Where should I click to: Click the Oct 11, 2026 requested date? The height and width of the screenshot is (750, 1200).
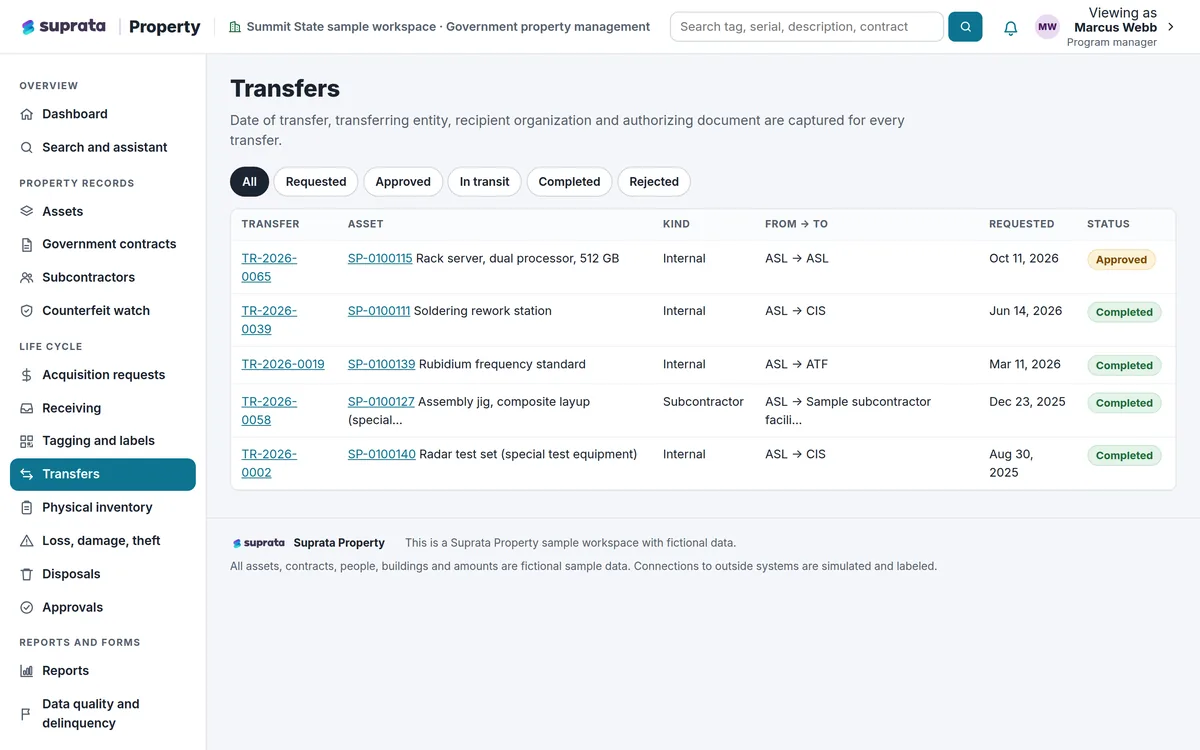(1024, 258)
